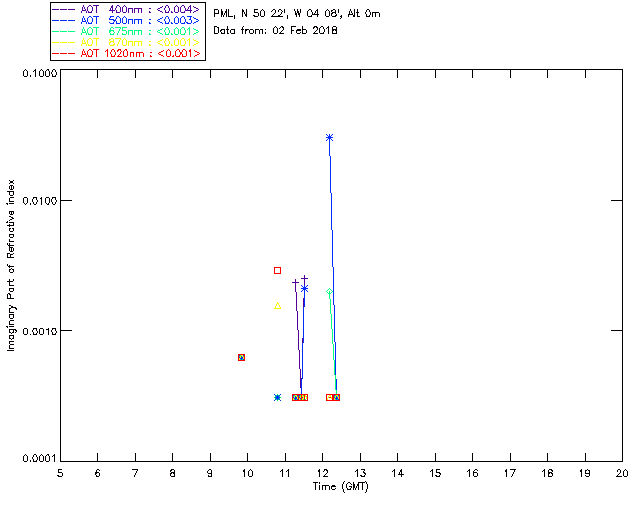This screenshot has width=640, height=512.
Task: Click the AOT 675nm legend entry
Action: point(126,31)
